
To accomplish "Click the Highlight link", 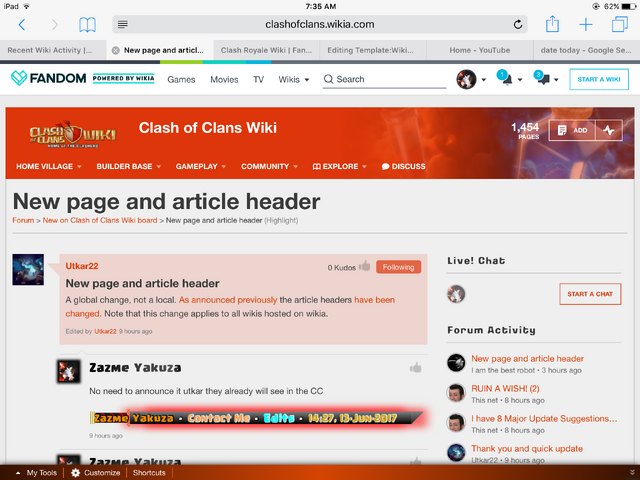I will [281, 220].
